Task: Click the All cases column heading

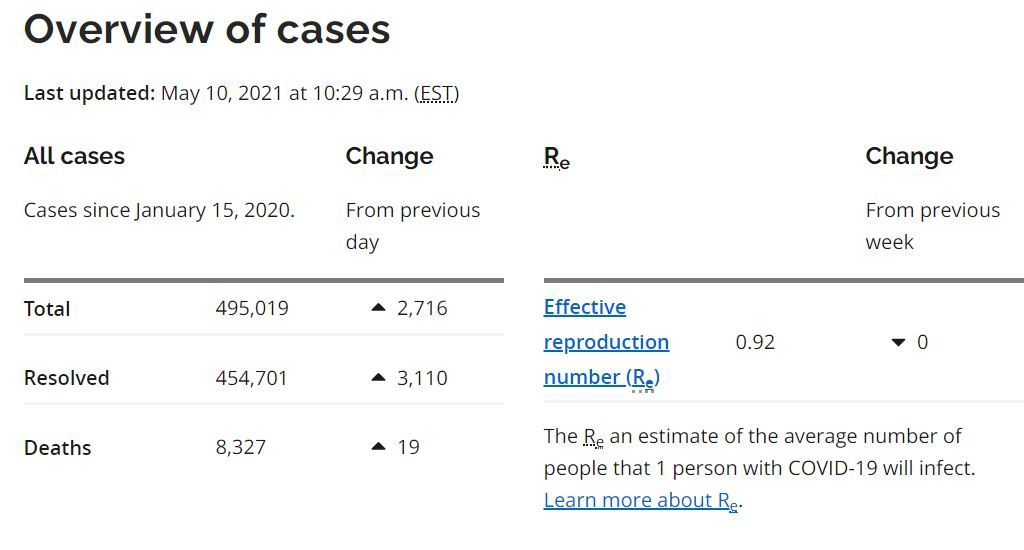Action: (74, 156)
